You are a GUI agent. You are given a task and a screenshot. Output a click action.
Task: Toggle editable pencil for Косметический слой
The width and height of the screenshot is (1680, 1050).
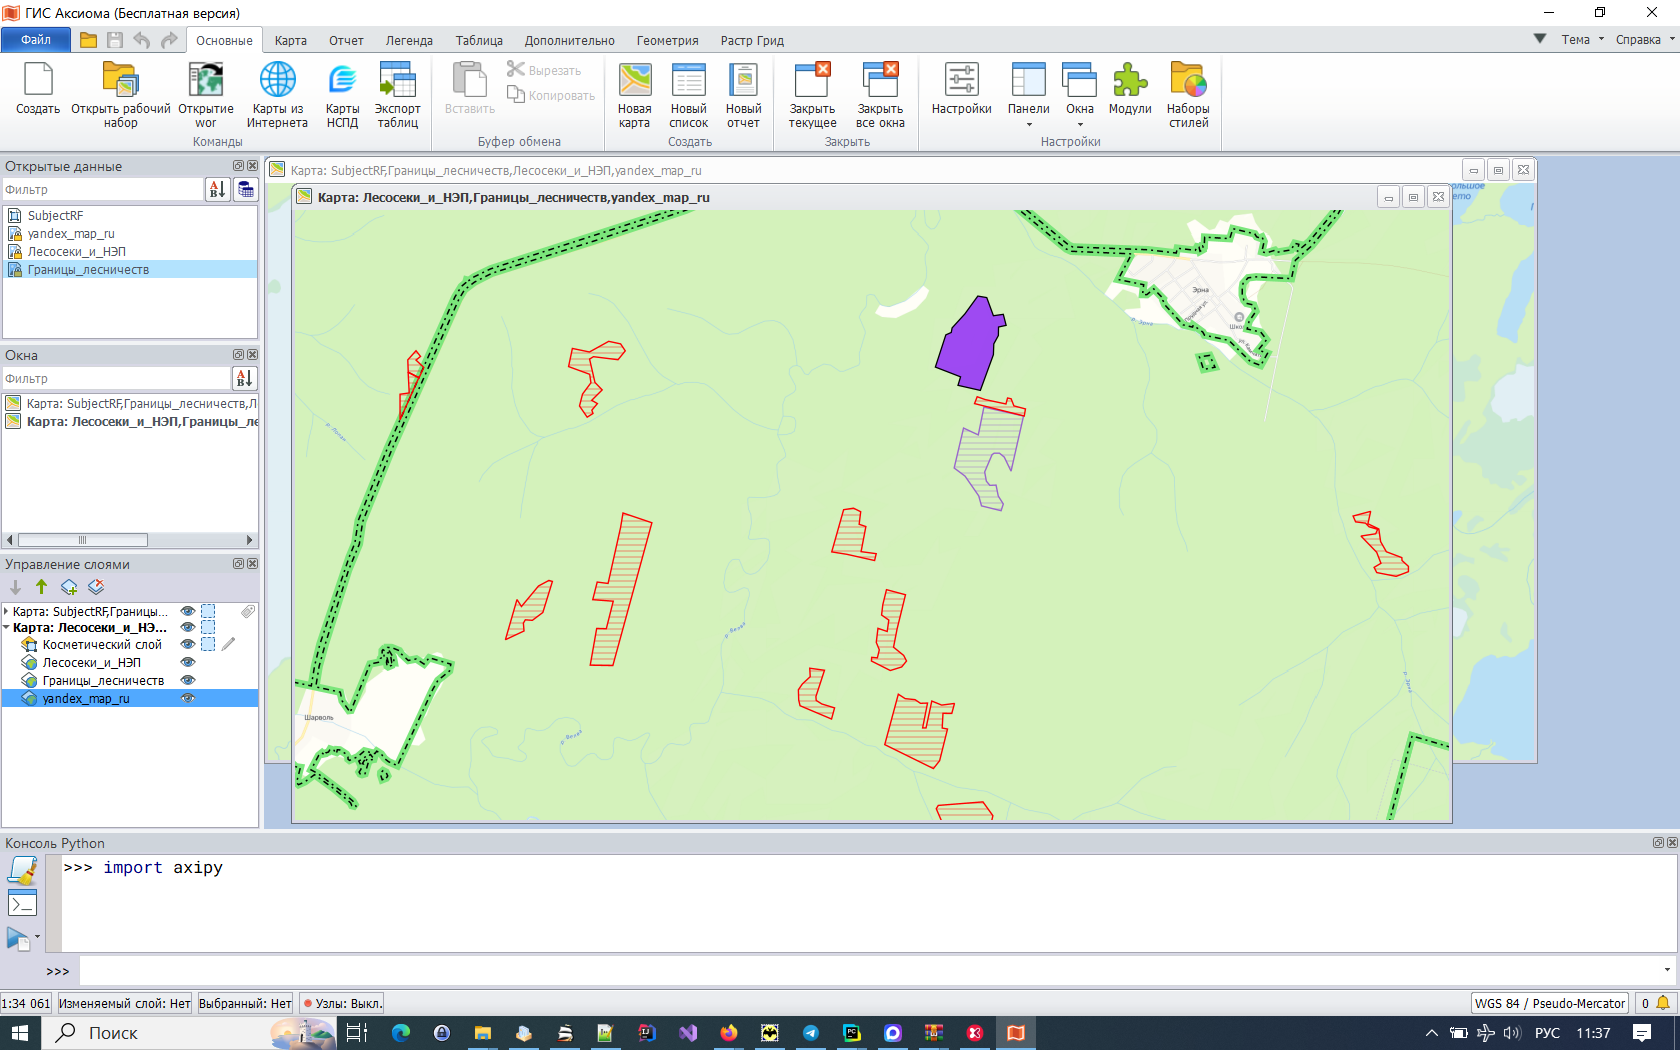[229, 644]
